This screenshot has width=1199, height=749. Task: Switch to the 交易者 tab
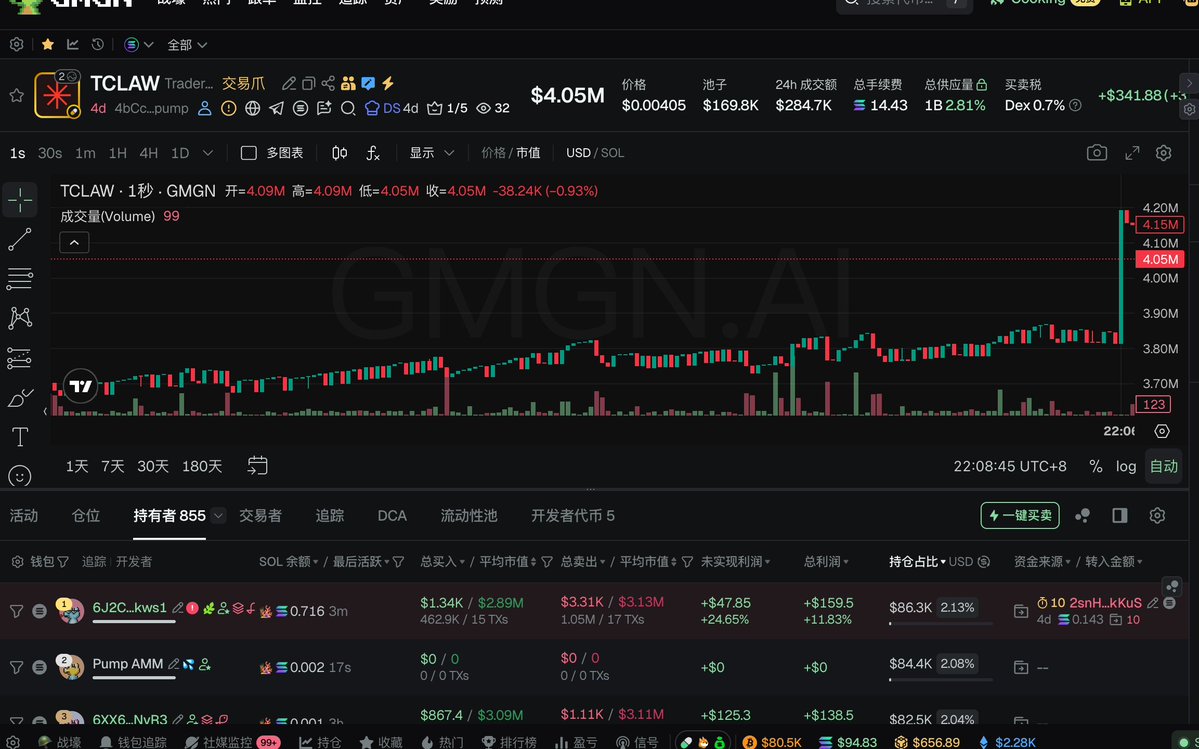click(260, 516)
